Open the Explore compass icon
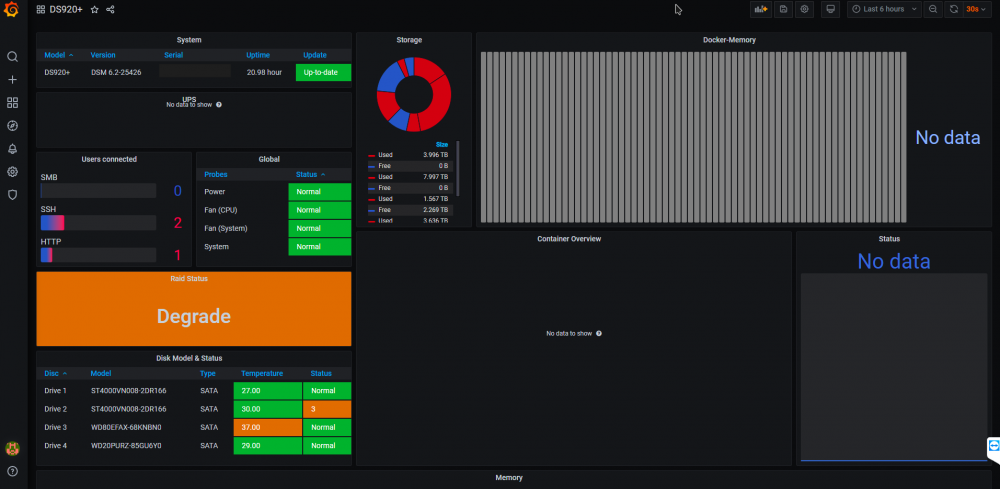 click(x=12, y=126)
